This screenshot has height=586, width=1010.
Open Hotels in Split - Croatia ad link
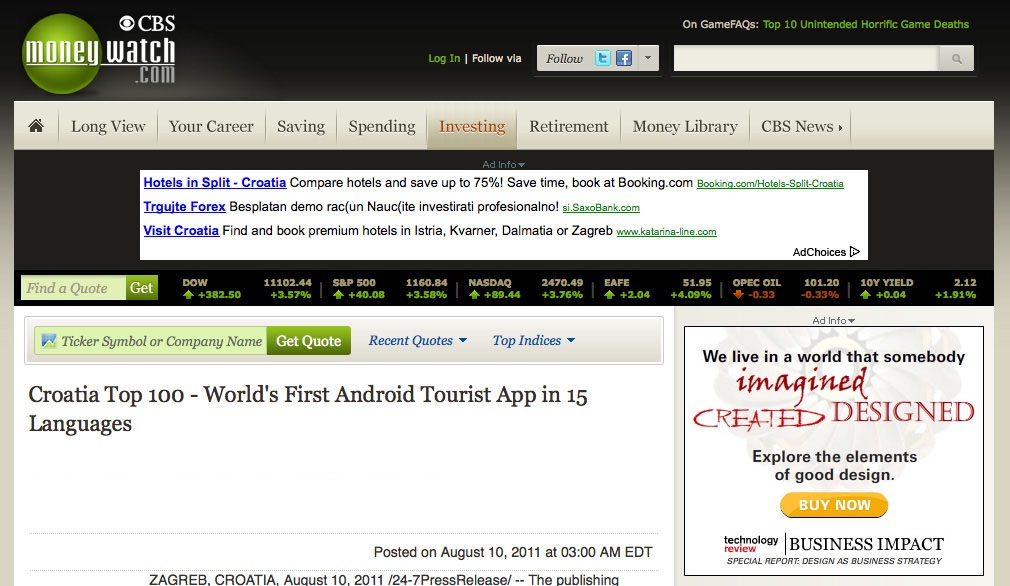[215, 183]
